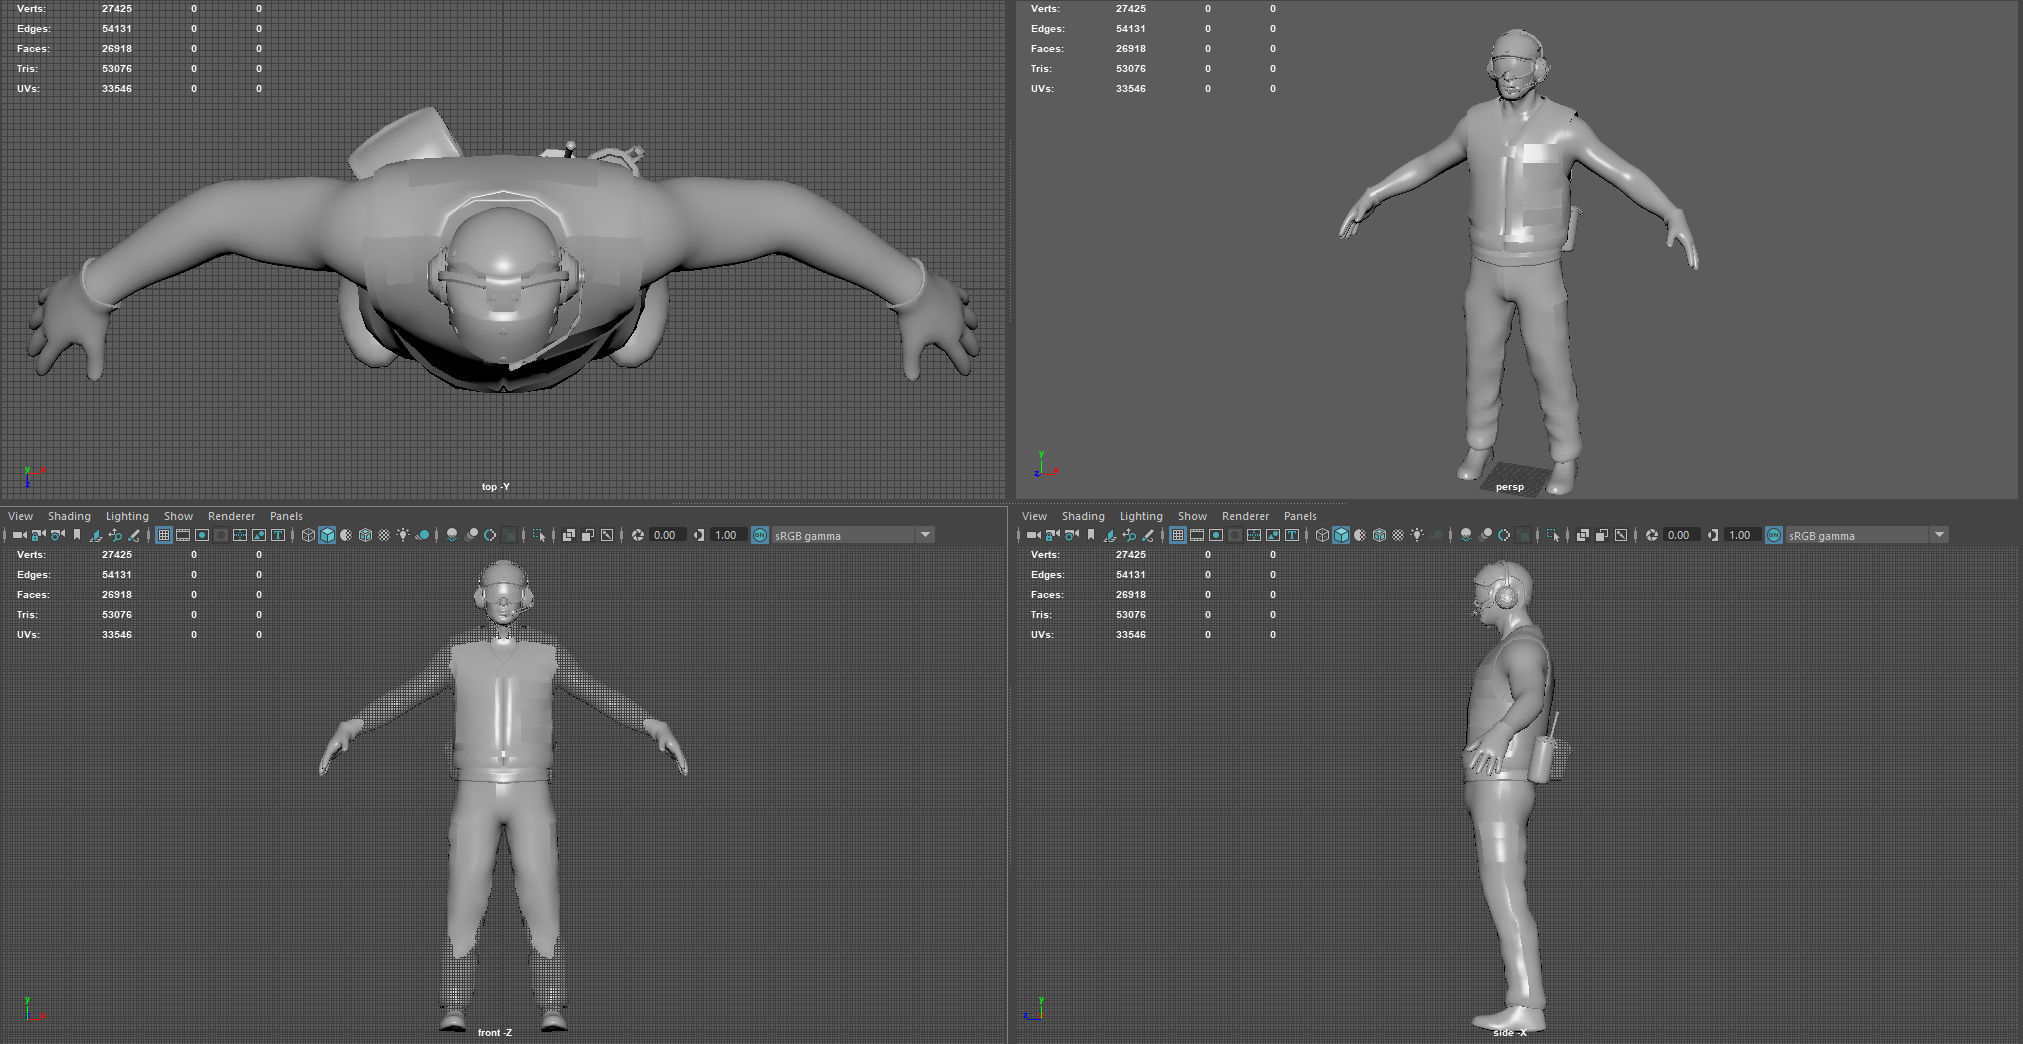
Task: Click exposure field 0.00 in side view
Action: (x=1680, y=535)
